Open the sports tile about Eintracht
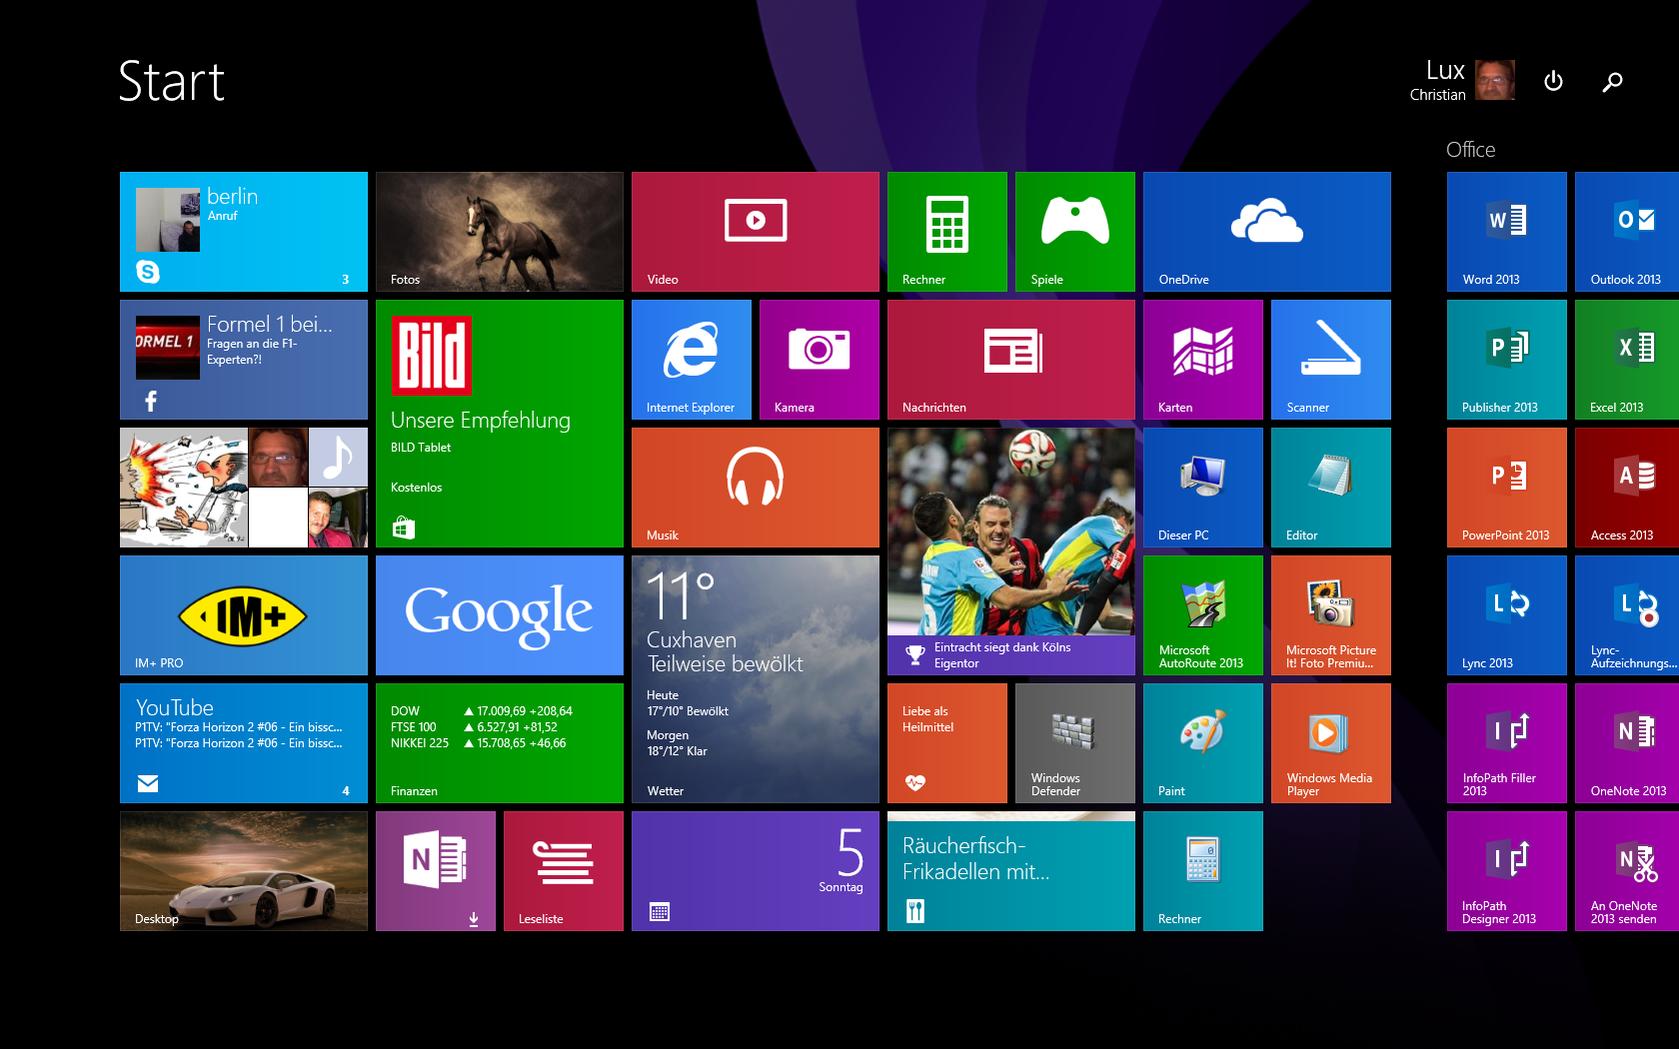1679x1049 pixels. click(x=1012, y=552)
